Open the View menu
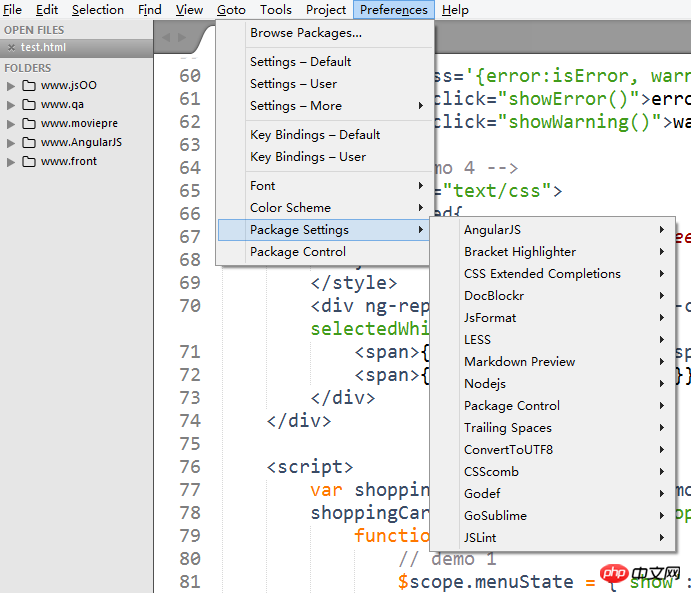This screenshot has height=593, width=691. pyautogui.click(x=189, y=10)
